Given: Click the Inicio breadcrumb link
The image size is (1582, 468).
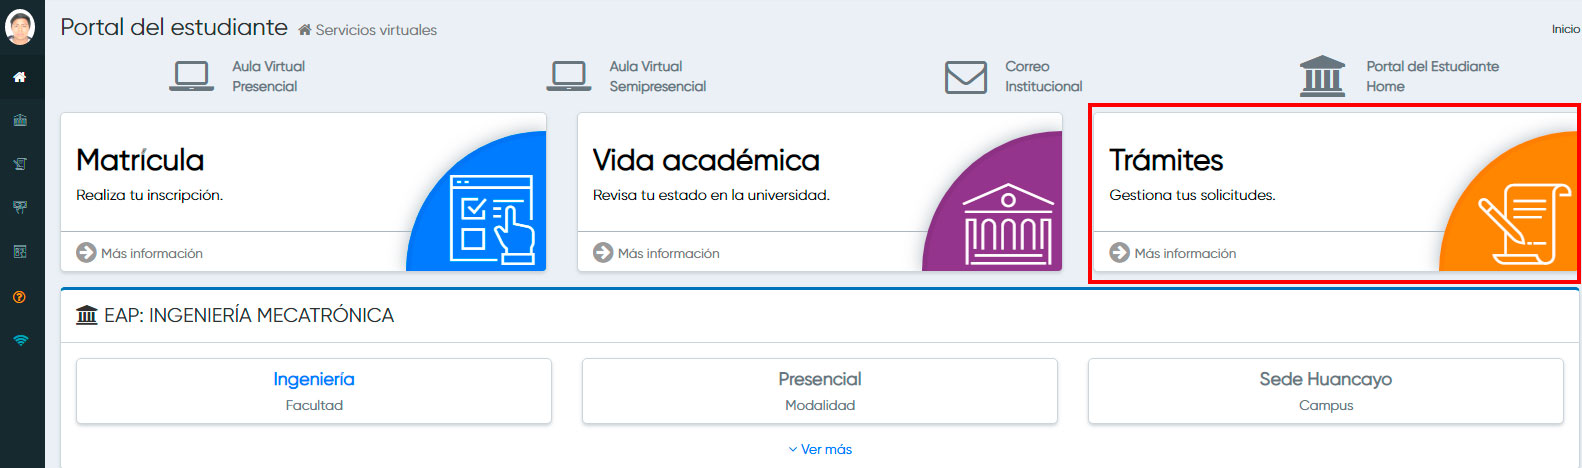Looking at the screenshot, I should tap(1565, 29).
